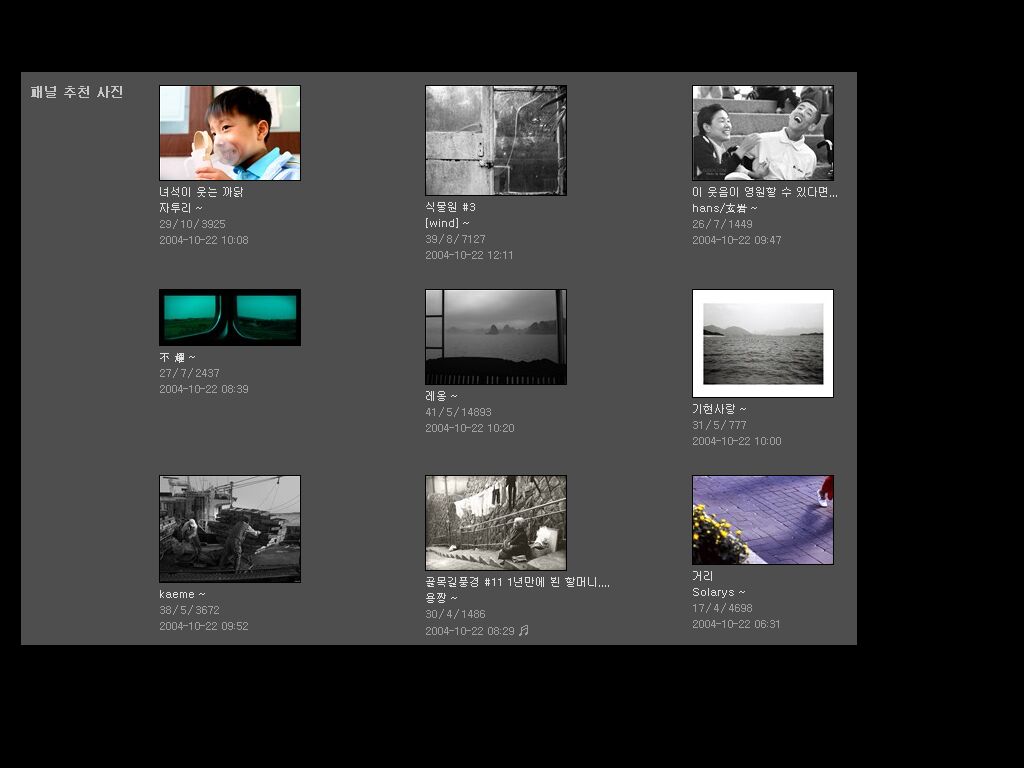Screen dimensions: 1024x768
Task: Open the author link 'Solarys ~'
Action: pos(718,592)
